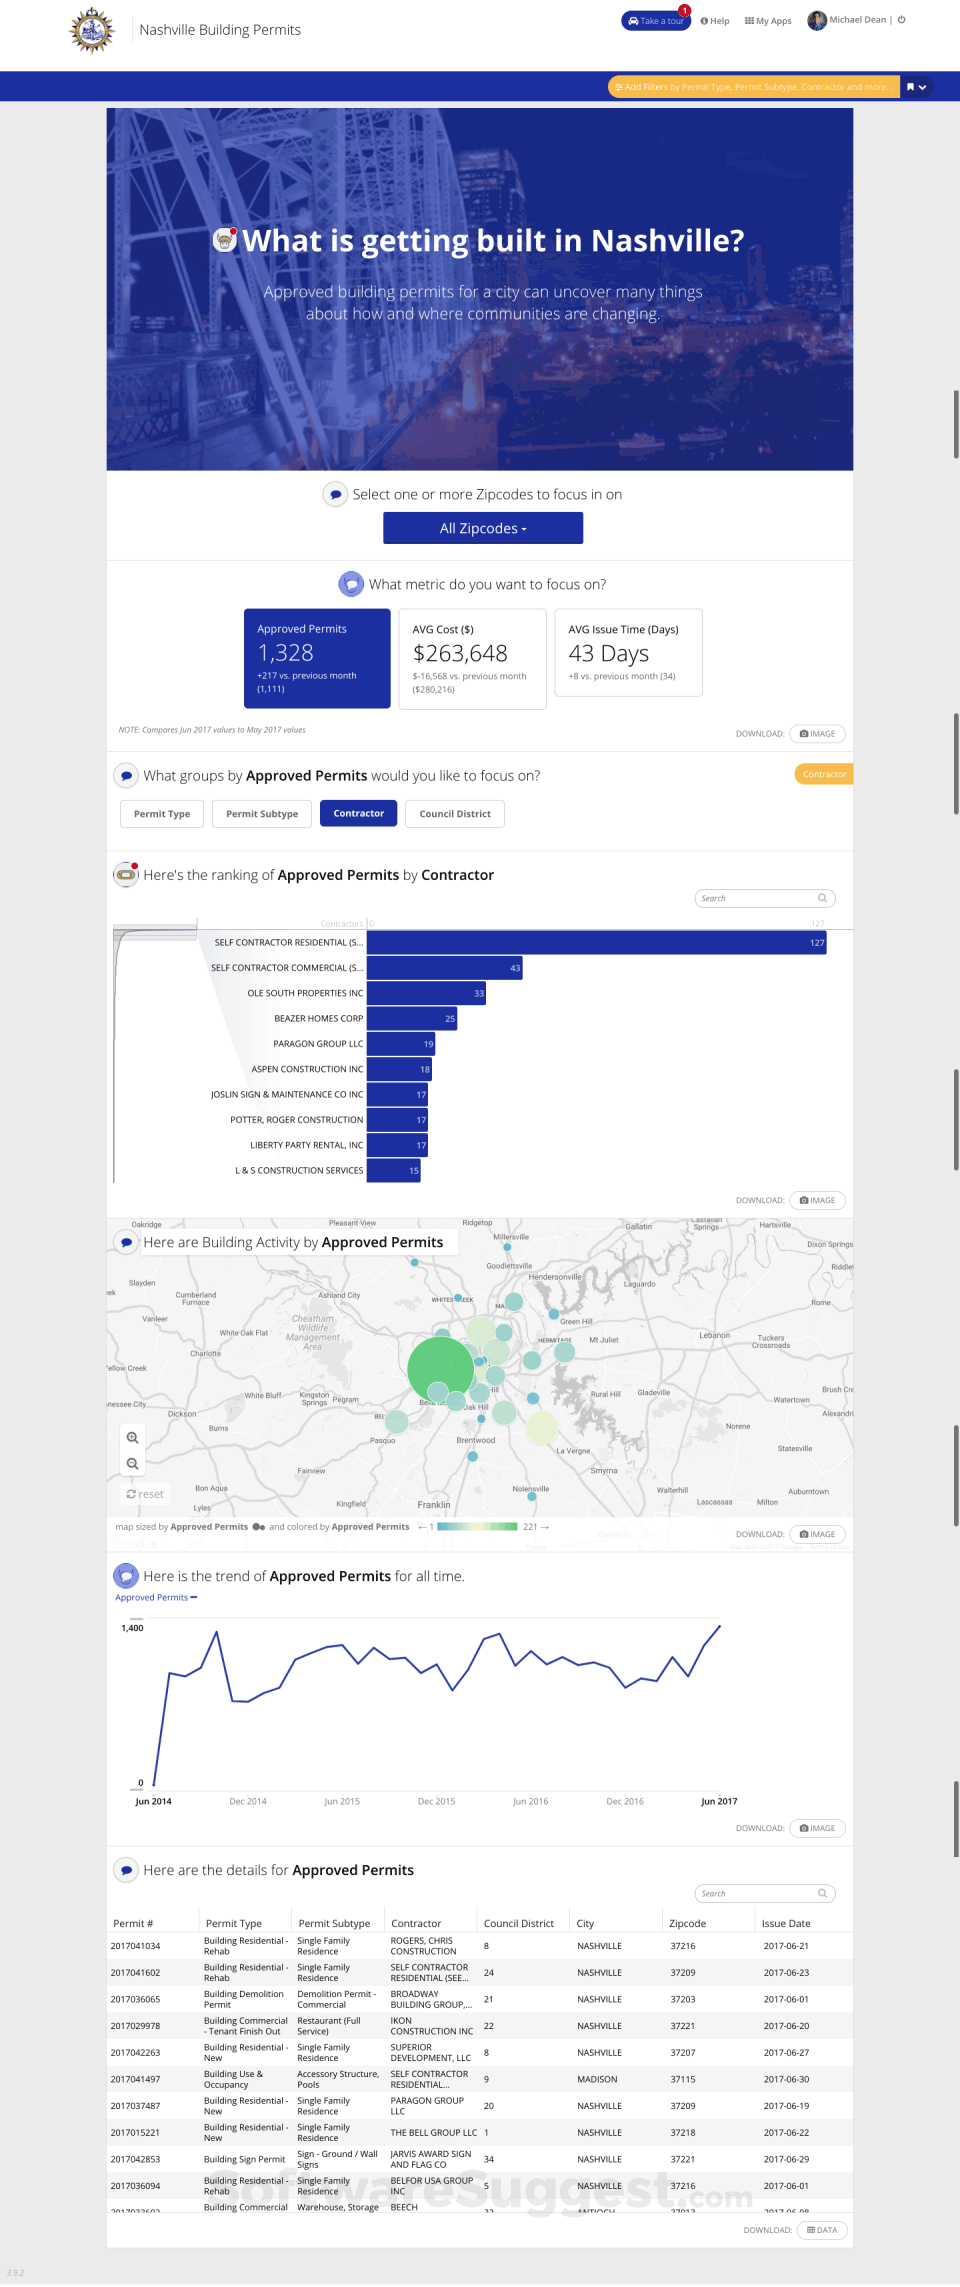Click the Take a tour car button

tap(656, 21)
